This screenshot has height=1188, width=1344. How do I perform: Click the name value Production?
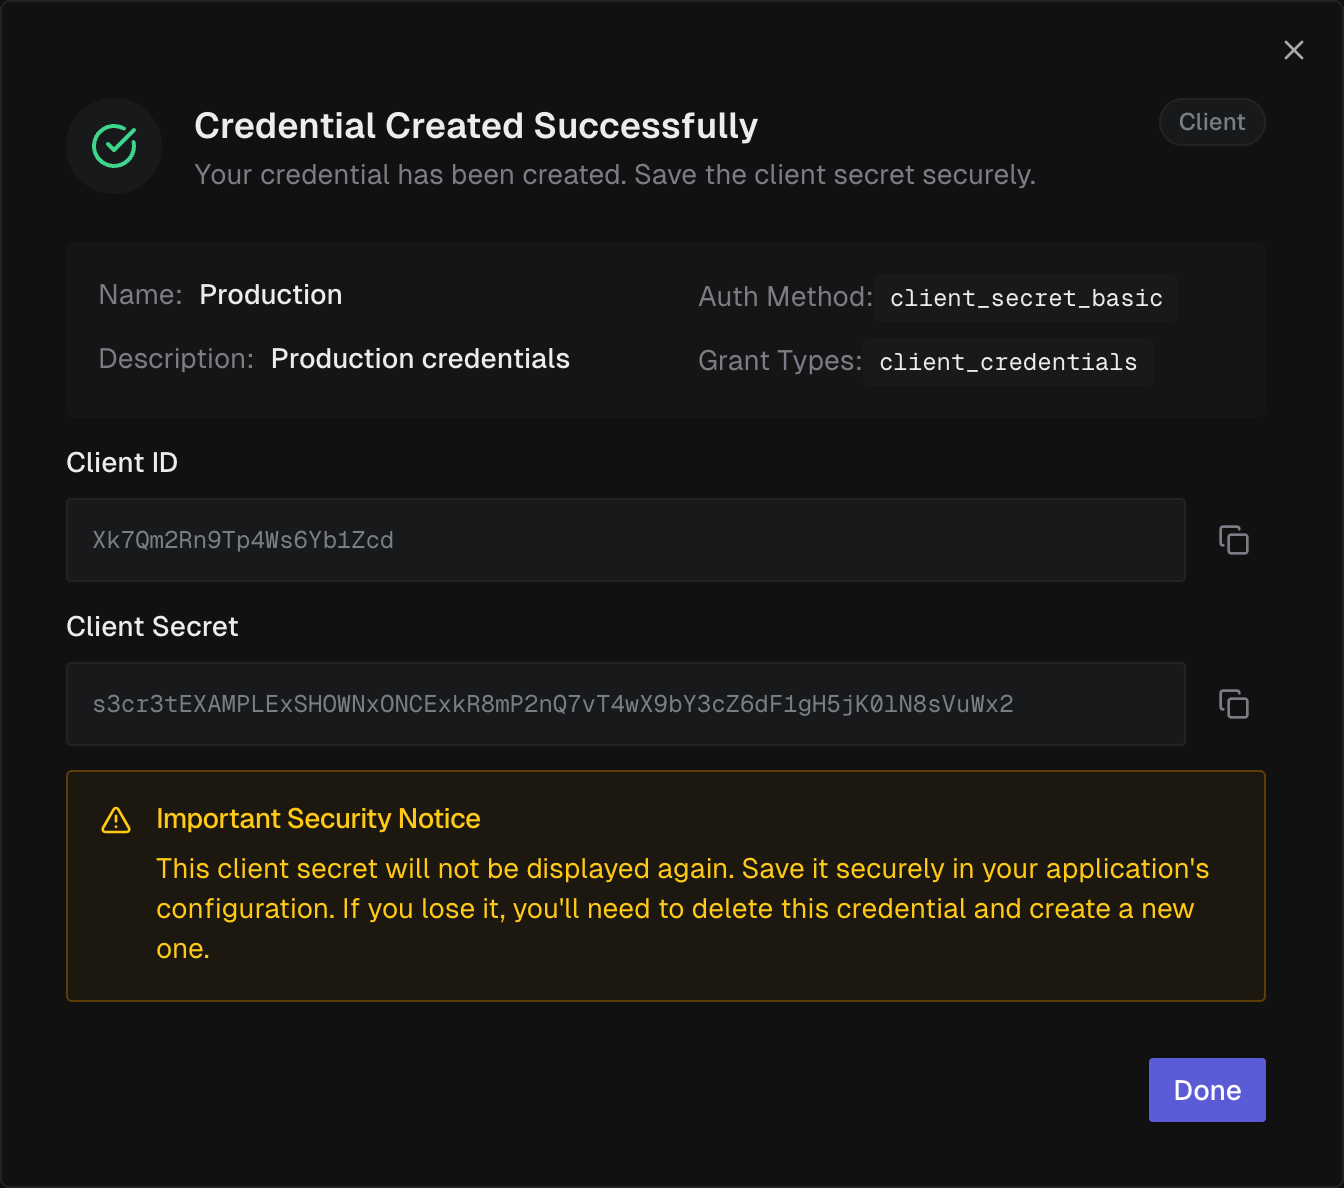tap(271, 295)
